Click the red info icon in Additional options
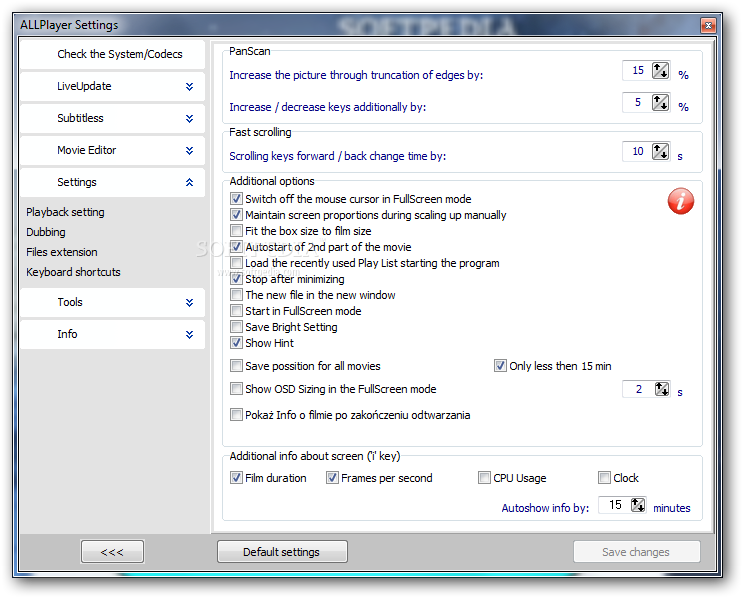This screenshot has height=598, width=743. coord(680,201)
